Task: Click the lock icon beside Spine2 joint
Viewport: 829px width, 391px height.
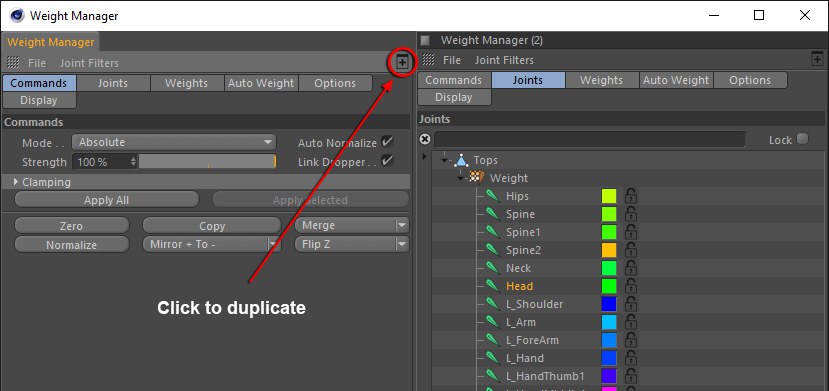Action: coord(630,250)
